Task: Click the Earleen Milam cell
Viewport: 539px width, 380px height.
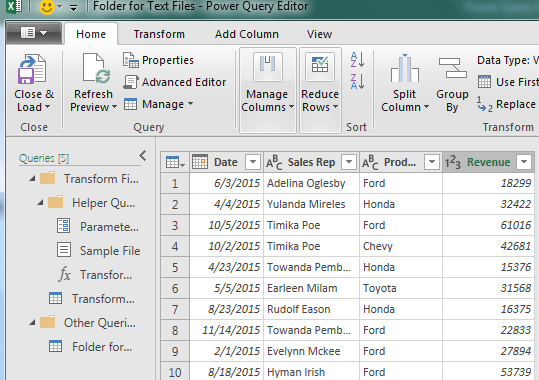Action: (311, 288)
